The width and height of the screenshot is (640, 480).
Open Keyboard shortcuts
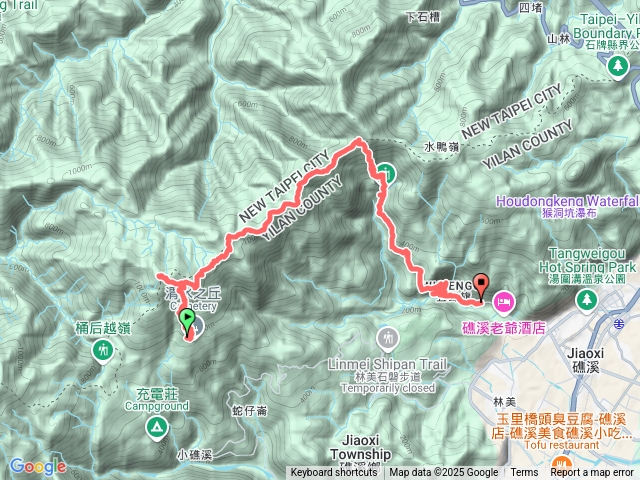coord(334,473)
